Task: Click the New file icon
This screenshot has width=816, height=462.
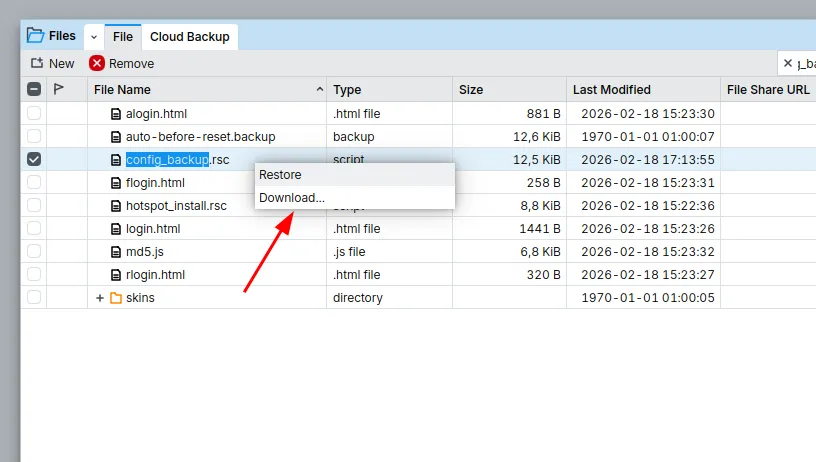Action: tap(37, 63)
